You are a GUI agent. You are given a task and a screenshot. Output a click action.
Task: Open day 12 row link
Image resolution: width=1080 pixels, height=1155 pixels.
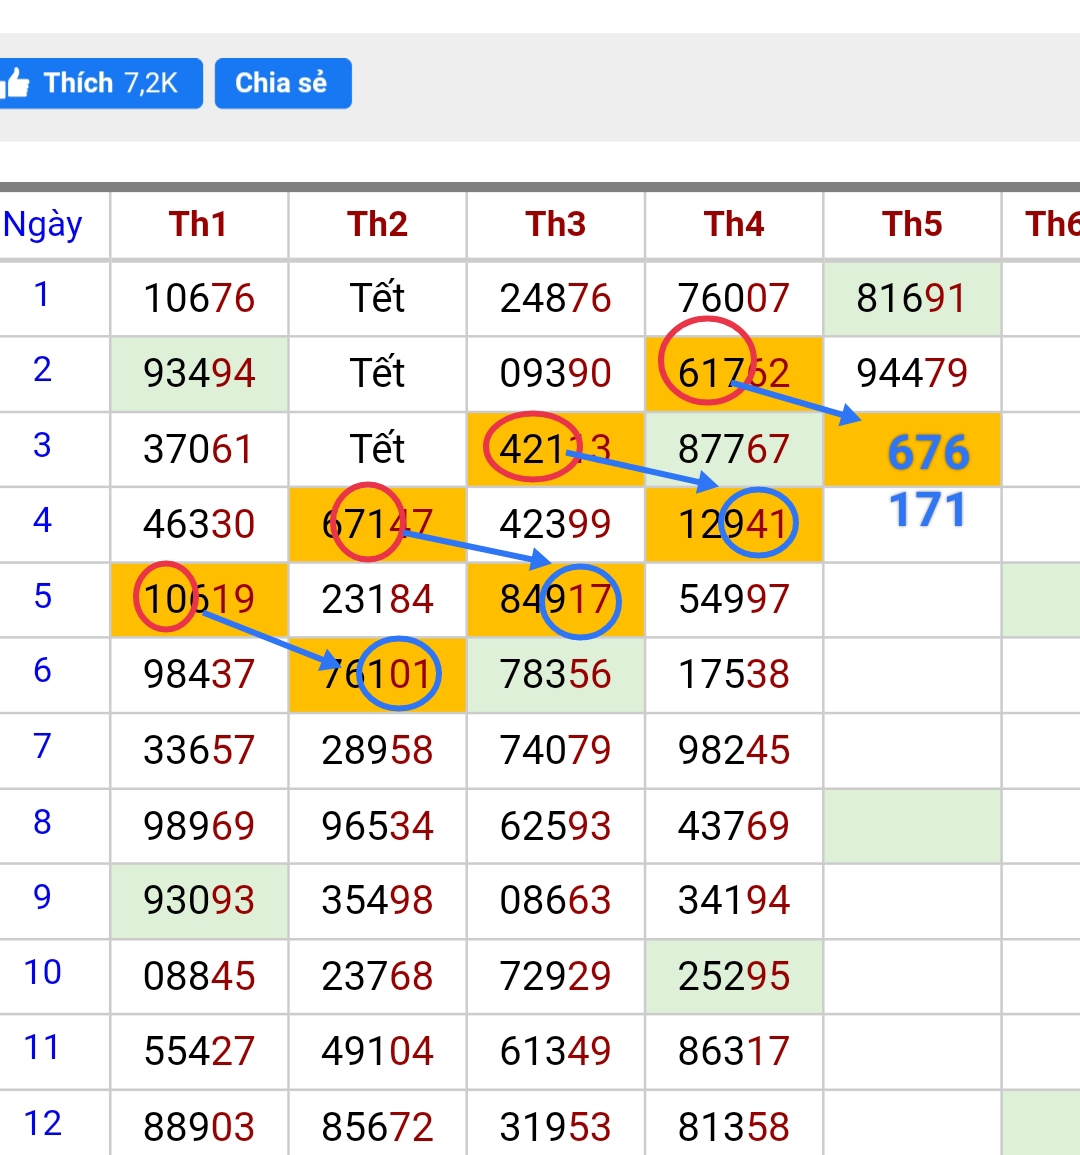(x=43, y=1123)
